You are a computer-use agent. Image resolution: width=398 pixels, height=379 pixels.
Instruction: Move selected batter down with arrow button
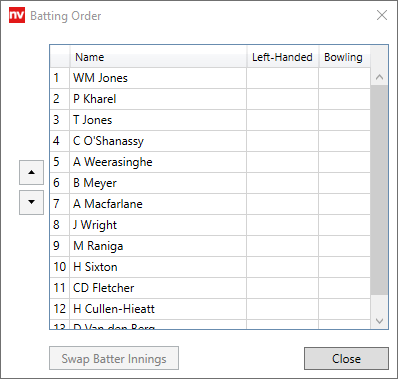31,202
